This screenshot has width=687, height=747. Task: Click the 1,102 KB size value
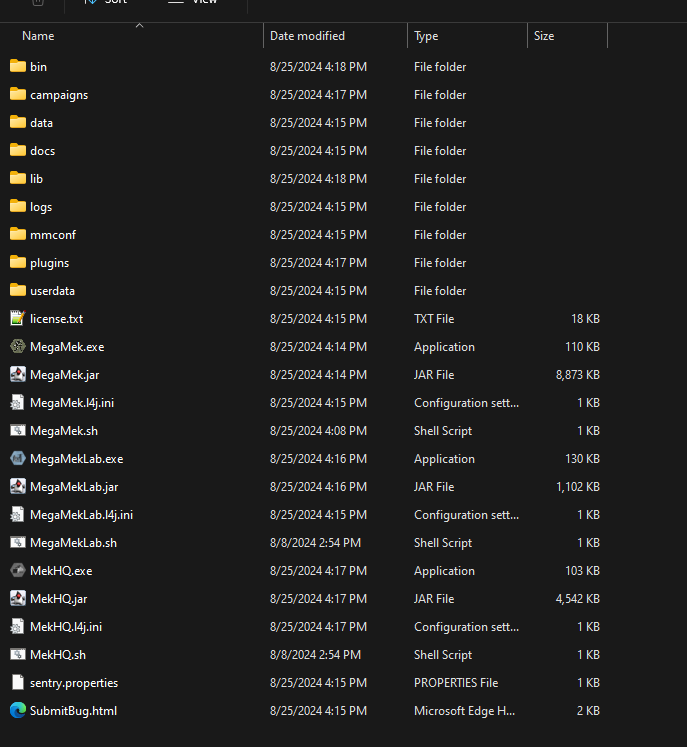[578, 487]
